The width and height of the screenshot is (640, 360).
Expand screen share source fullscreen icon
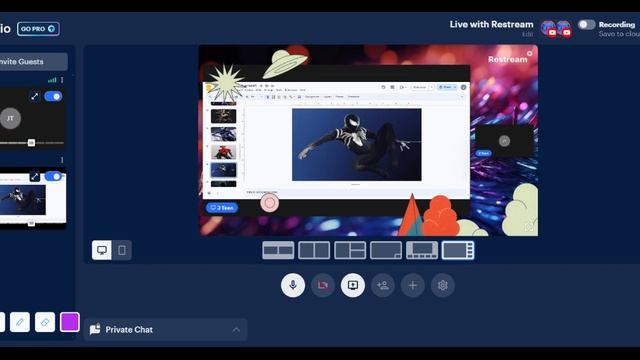pos(35,176)
